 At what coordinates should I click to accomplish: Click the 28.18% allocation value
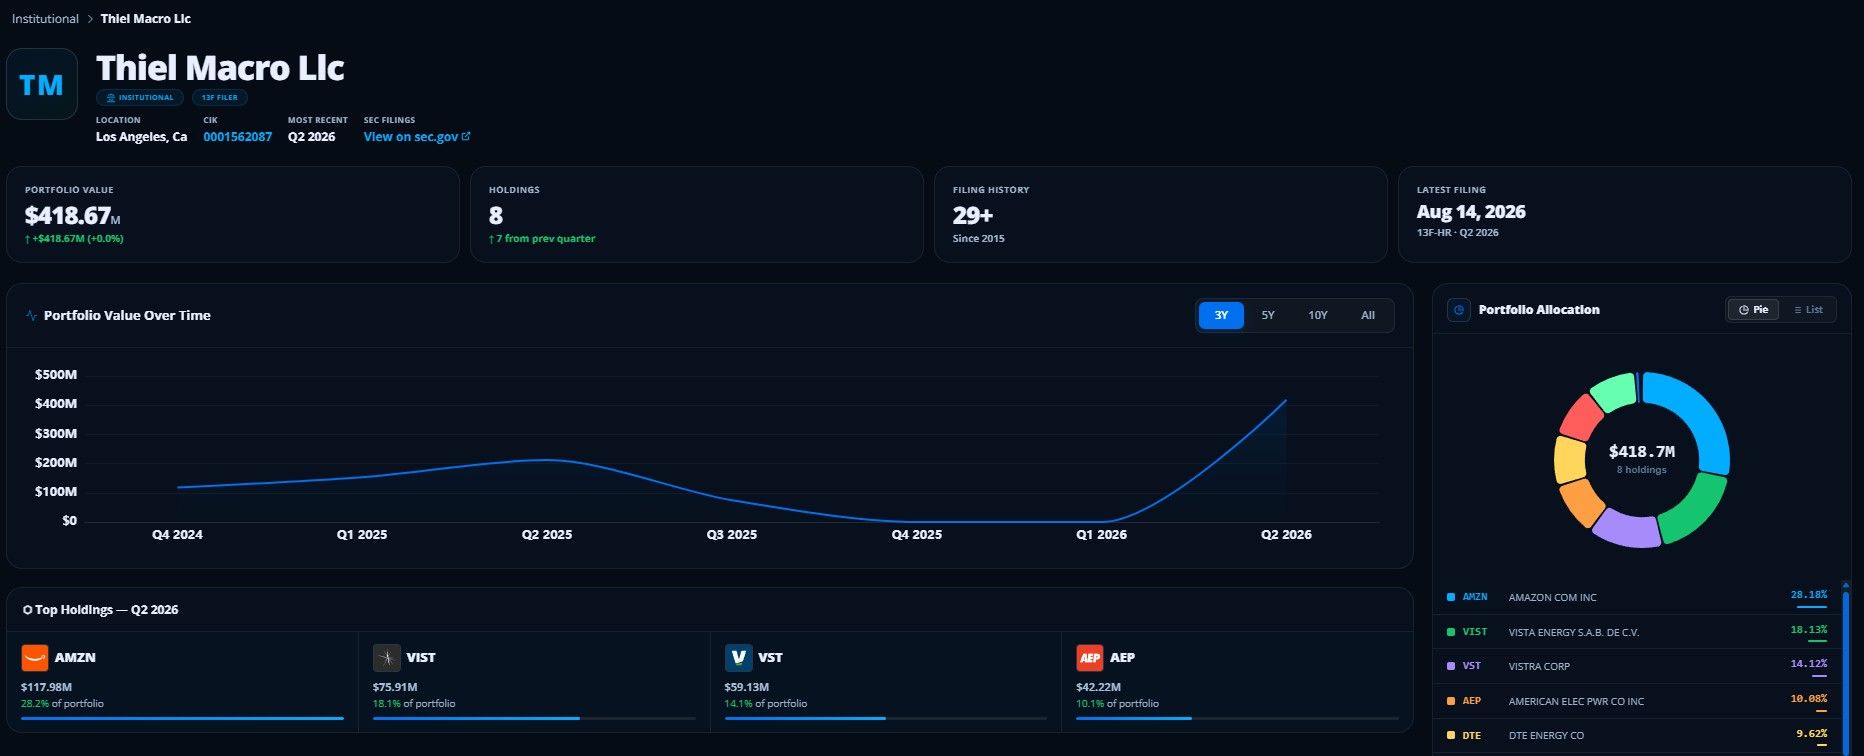(1809, 595)
